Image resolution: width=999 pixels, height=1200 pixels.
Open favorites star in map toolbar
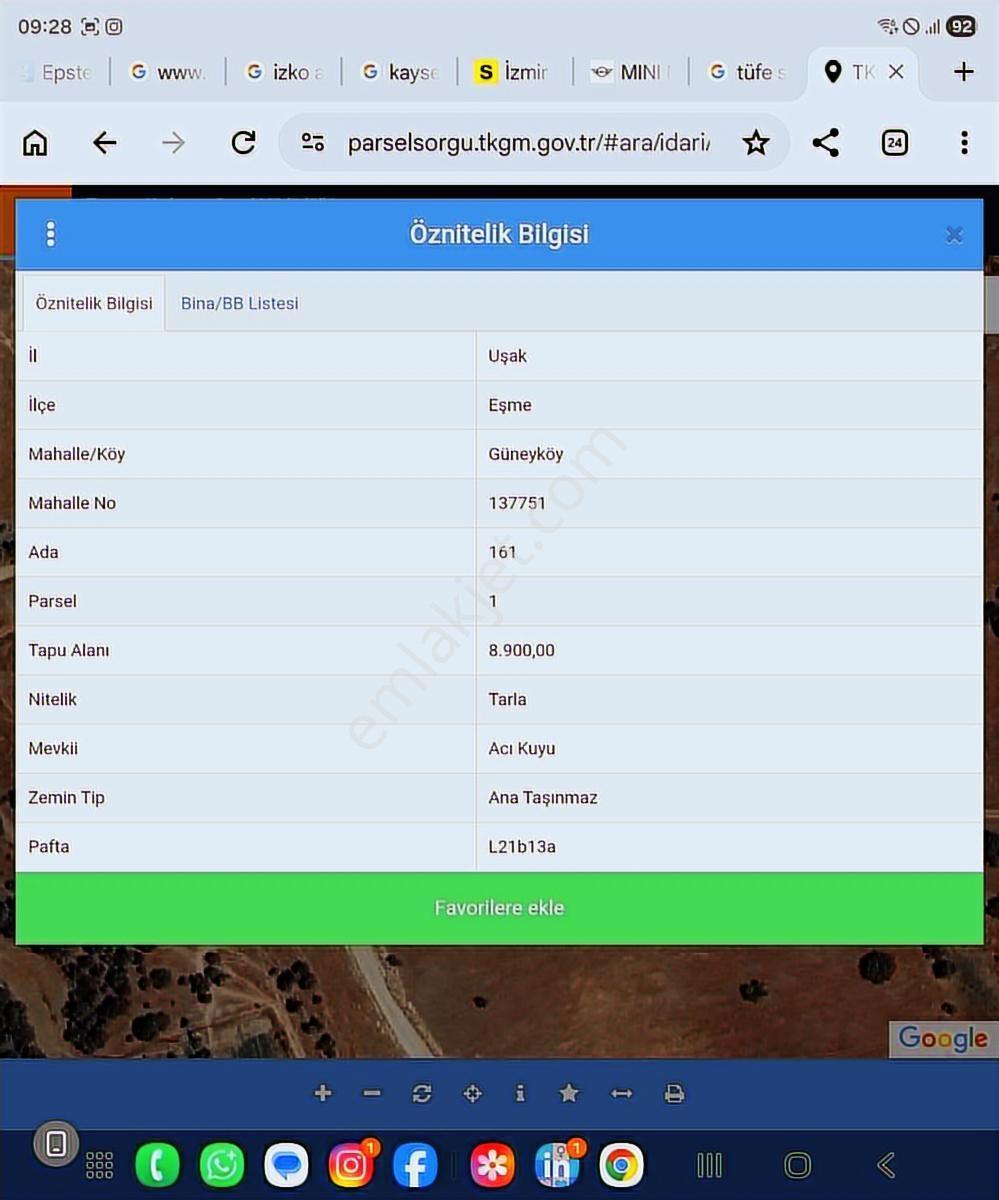(569, 1093)
